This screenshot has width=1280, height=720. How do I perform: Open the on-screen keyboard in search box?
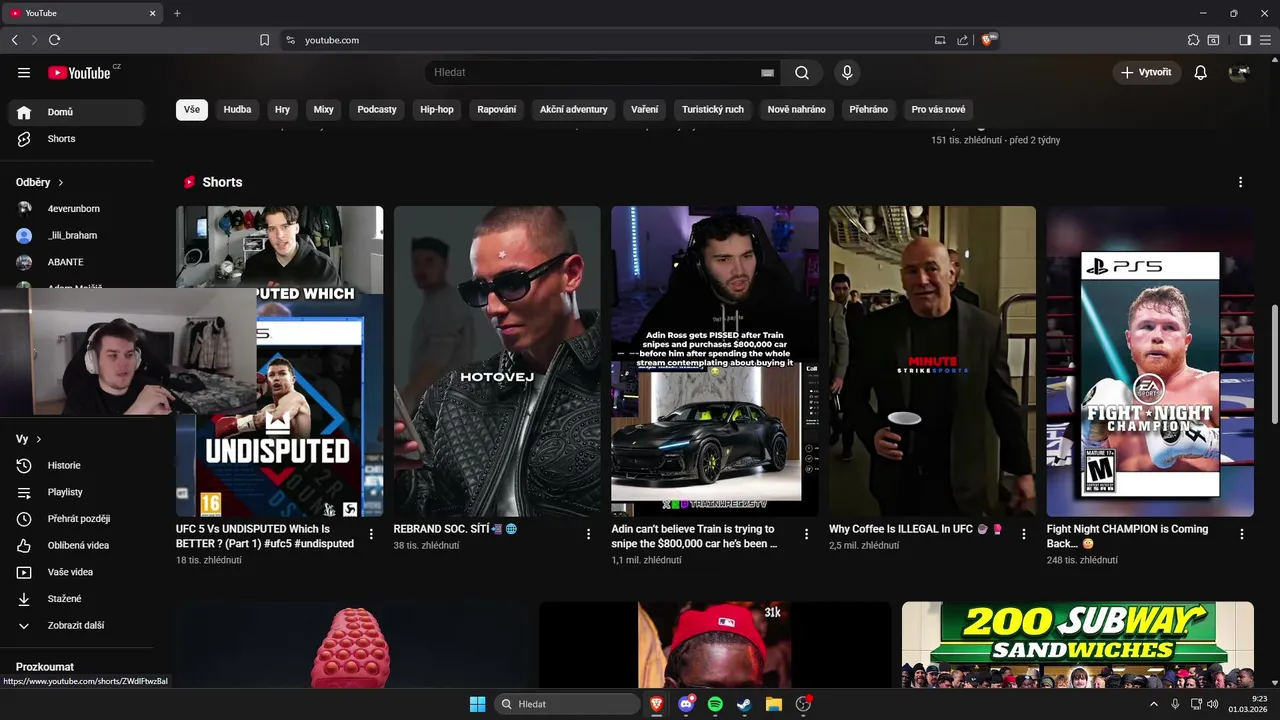pyautogui.click(x=767, y=73)
